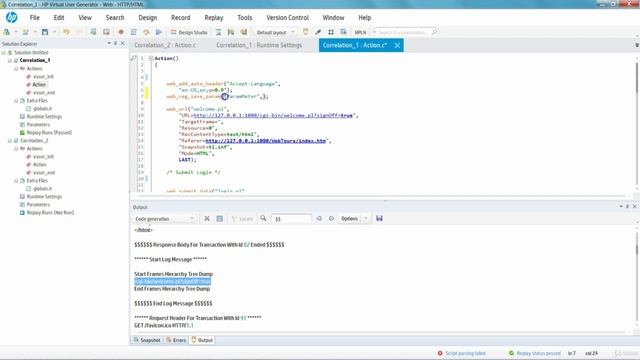
Task: Click the save script disk icon
Action: tap(45, 32)
